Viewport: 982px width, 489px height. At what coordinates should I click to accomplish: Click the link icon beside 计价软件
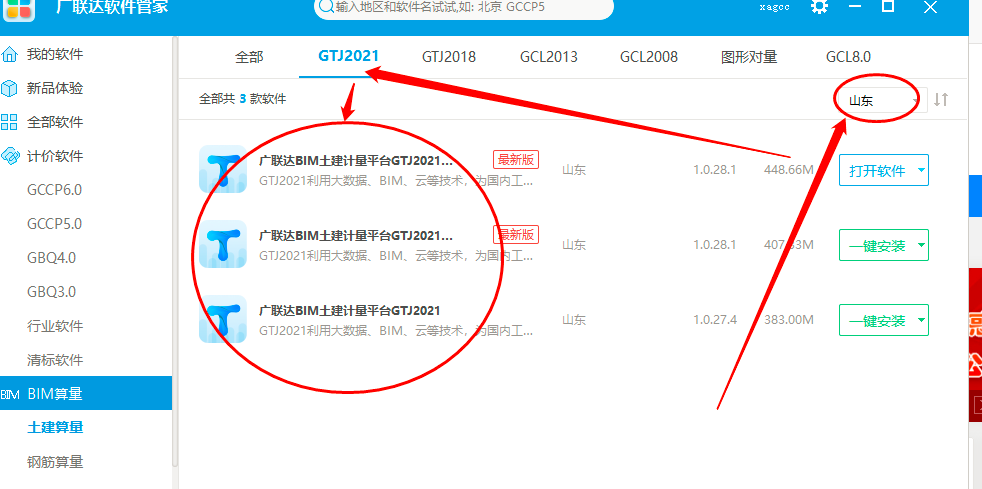(x=9, y=156)
